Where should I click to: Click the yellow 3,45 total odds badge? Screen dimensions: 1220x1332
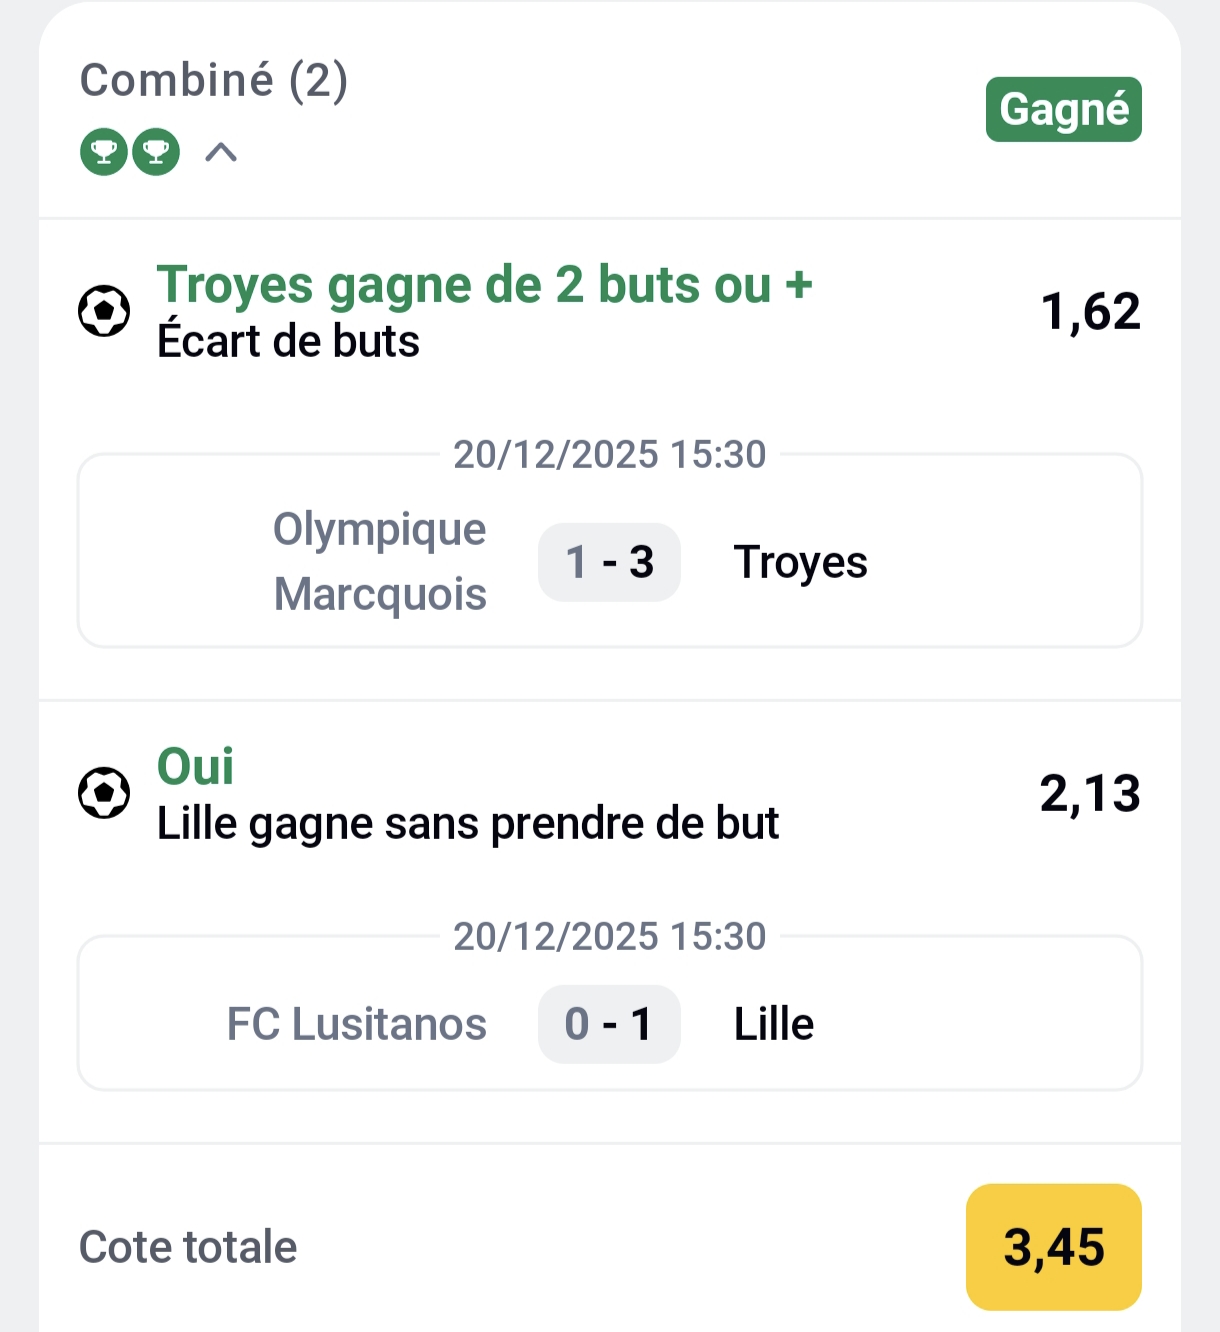[x=1053, y=1247]
